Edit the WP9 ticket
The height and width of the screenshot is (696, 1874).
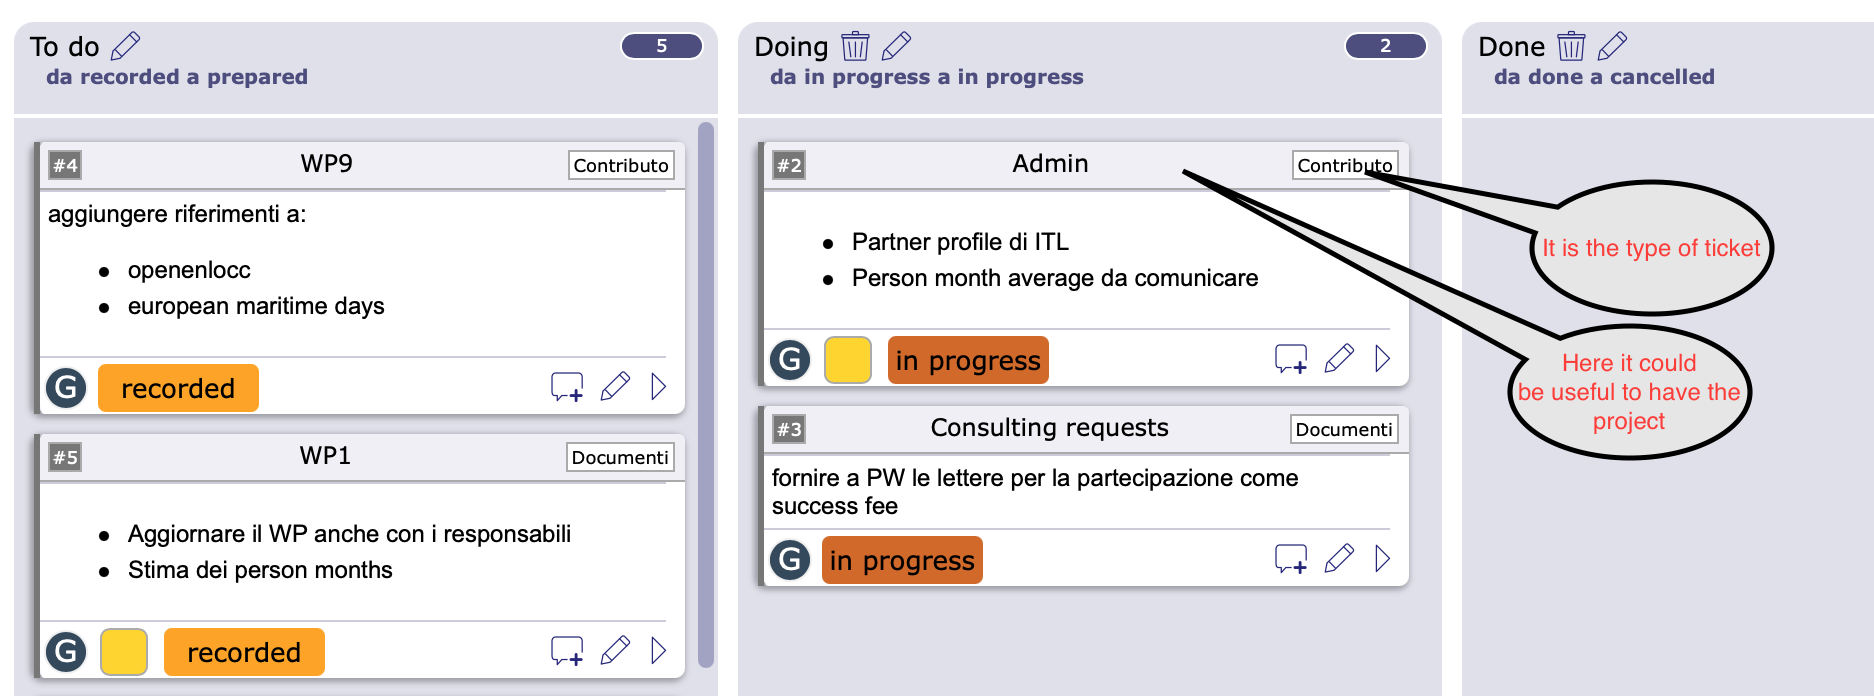tap(615, 387)
